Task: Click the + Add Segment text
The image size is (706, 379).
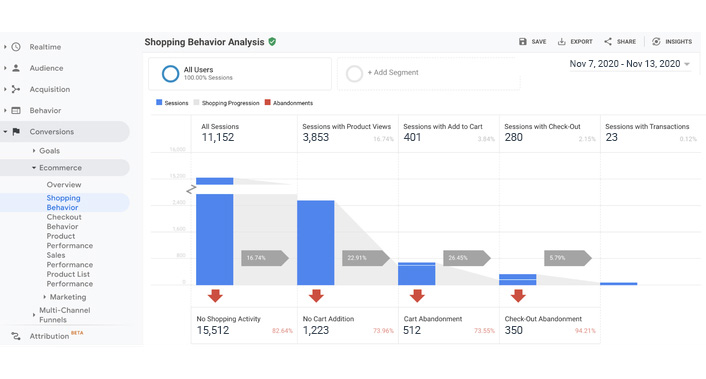Action: 393,72
